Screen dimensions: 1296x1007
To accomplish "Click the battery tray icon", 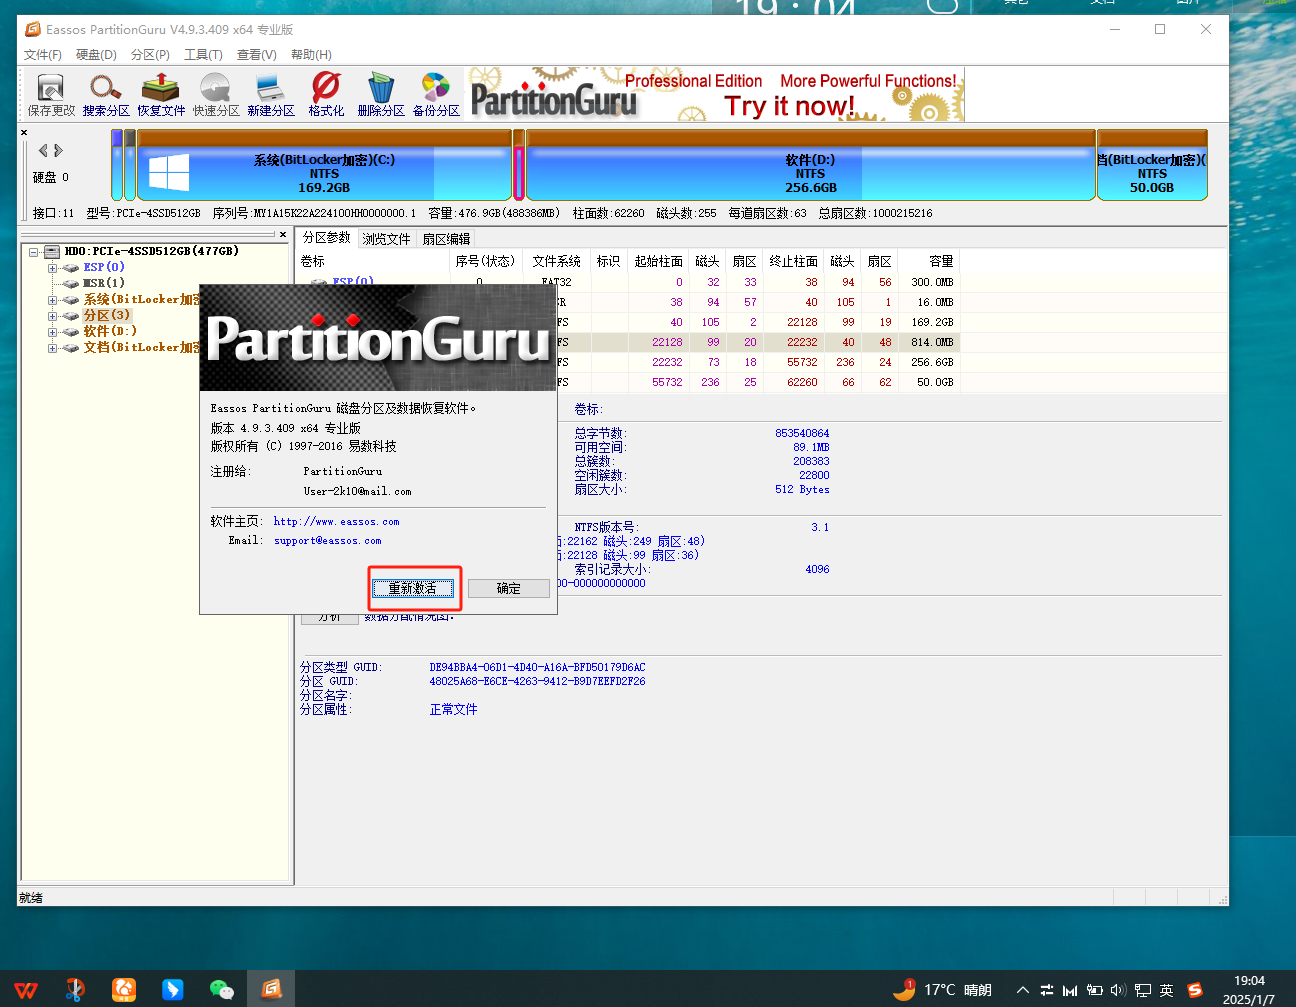I will coord(1095,990).
